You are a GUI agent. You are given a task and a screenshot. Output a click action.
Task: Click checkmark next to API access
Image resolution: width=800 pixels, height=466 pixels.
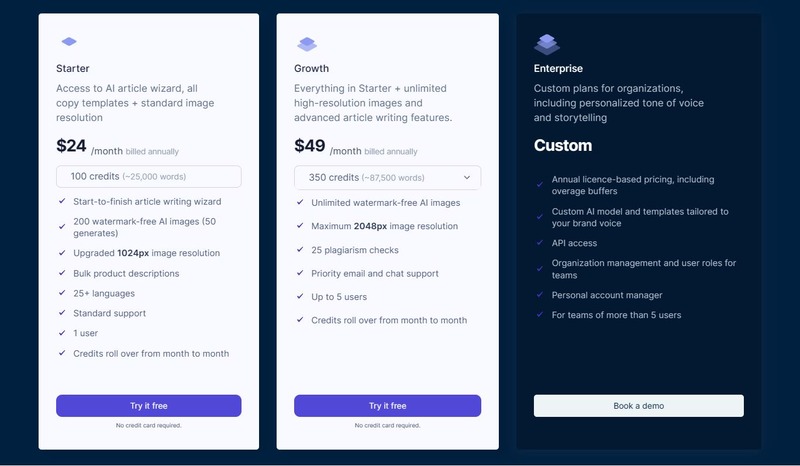[540, 243]
